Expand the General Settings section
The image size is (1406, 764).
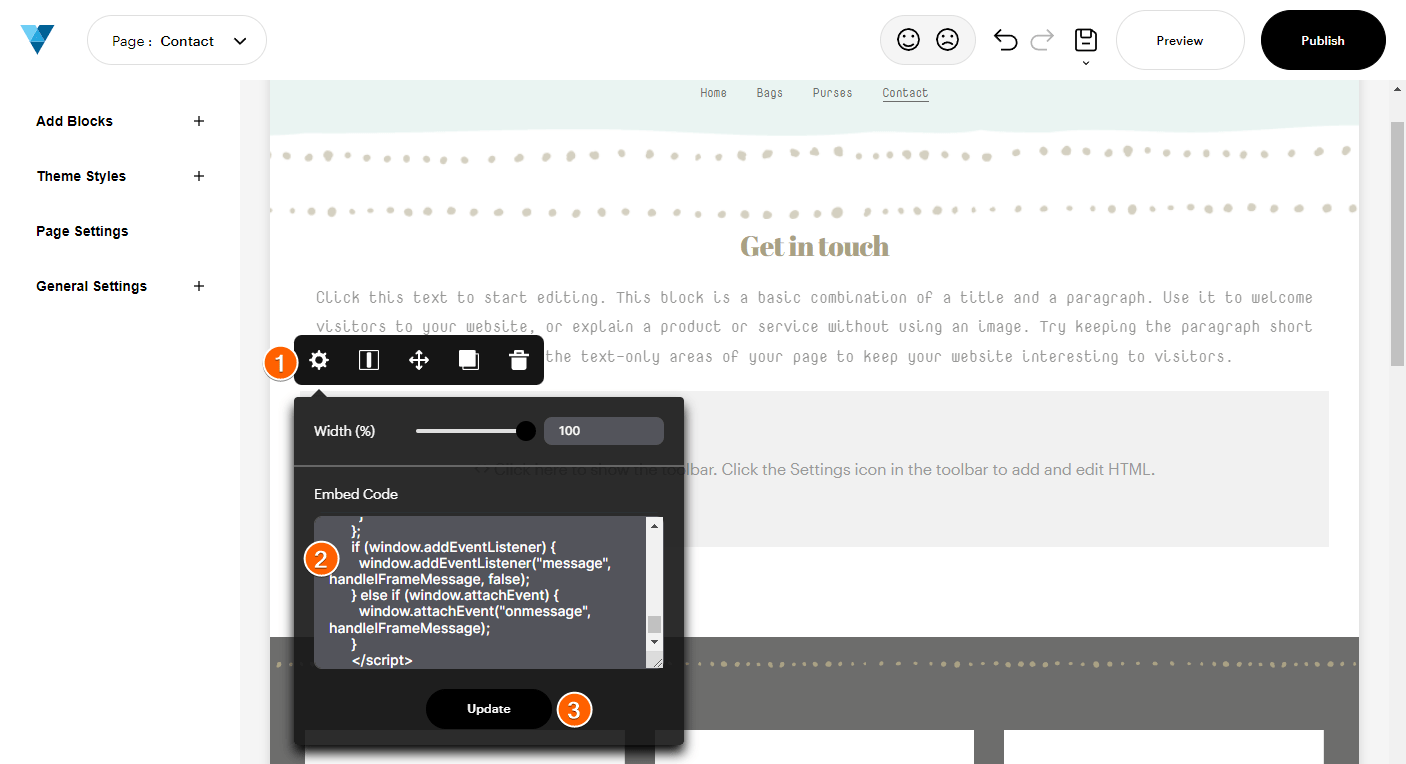198,286
